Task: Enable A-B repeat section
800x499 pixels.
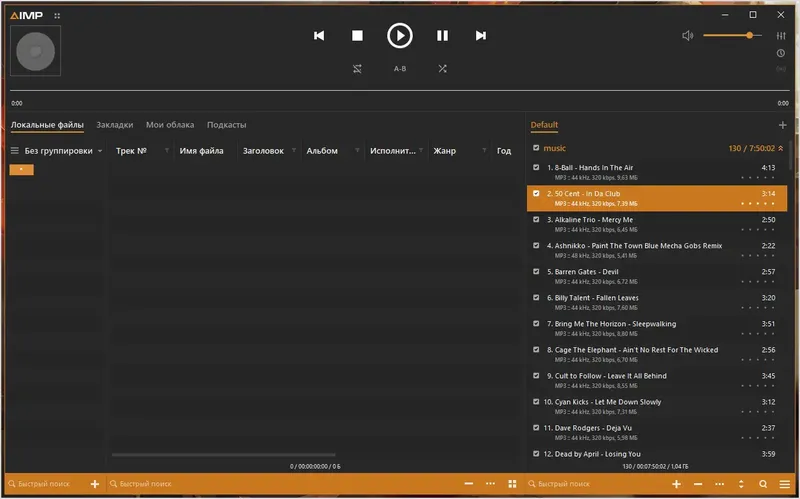Action: coord(399,69)
